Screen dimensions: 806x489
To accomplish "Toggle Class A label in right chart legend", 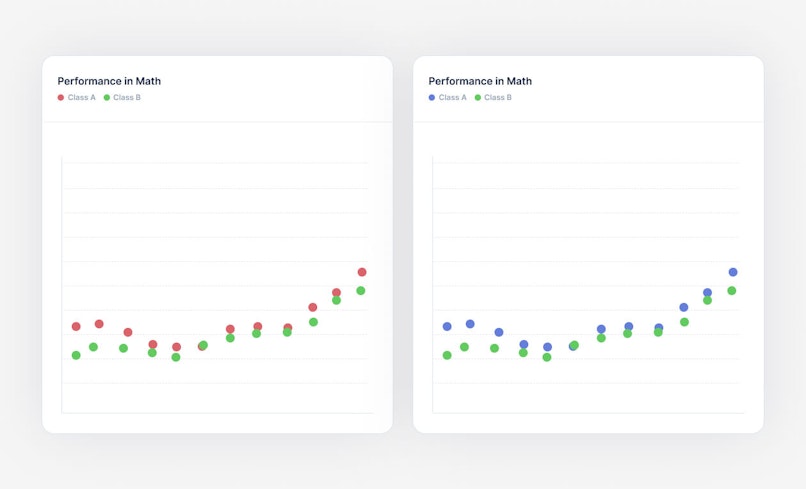I will point(452,98).
